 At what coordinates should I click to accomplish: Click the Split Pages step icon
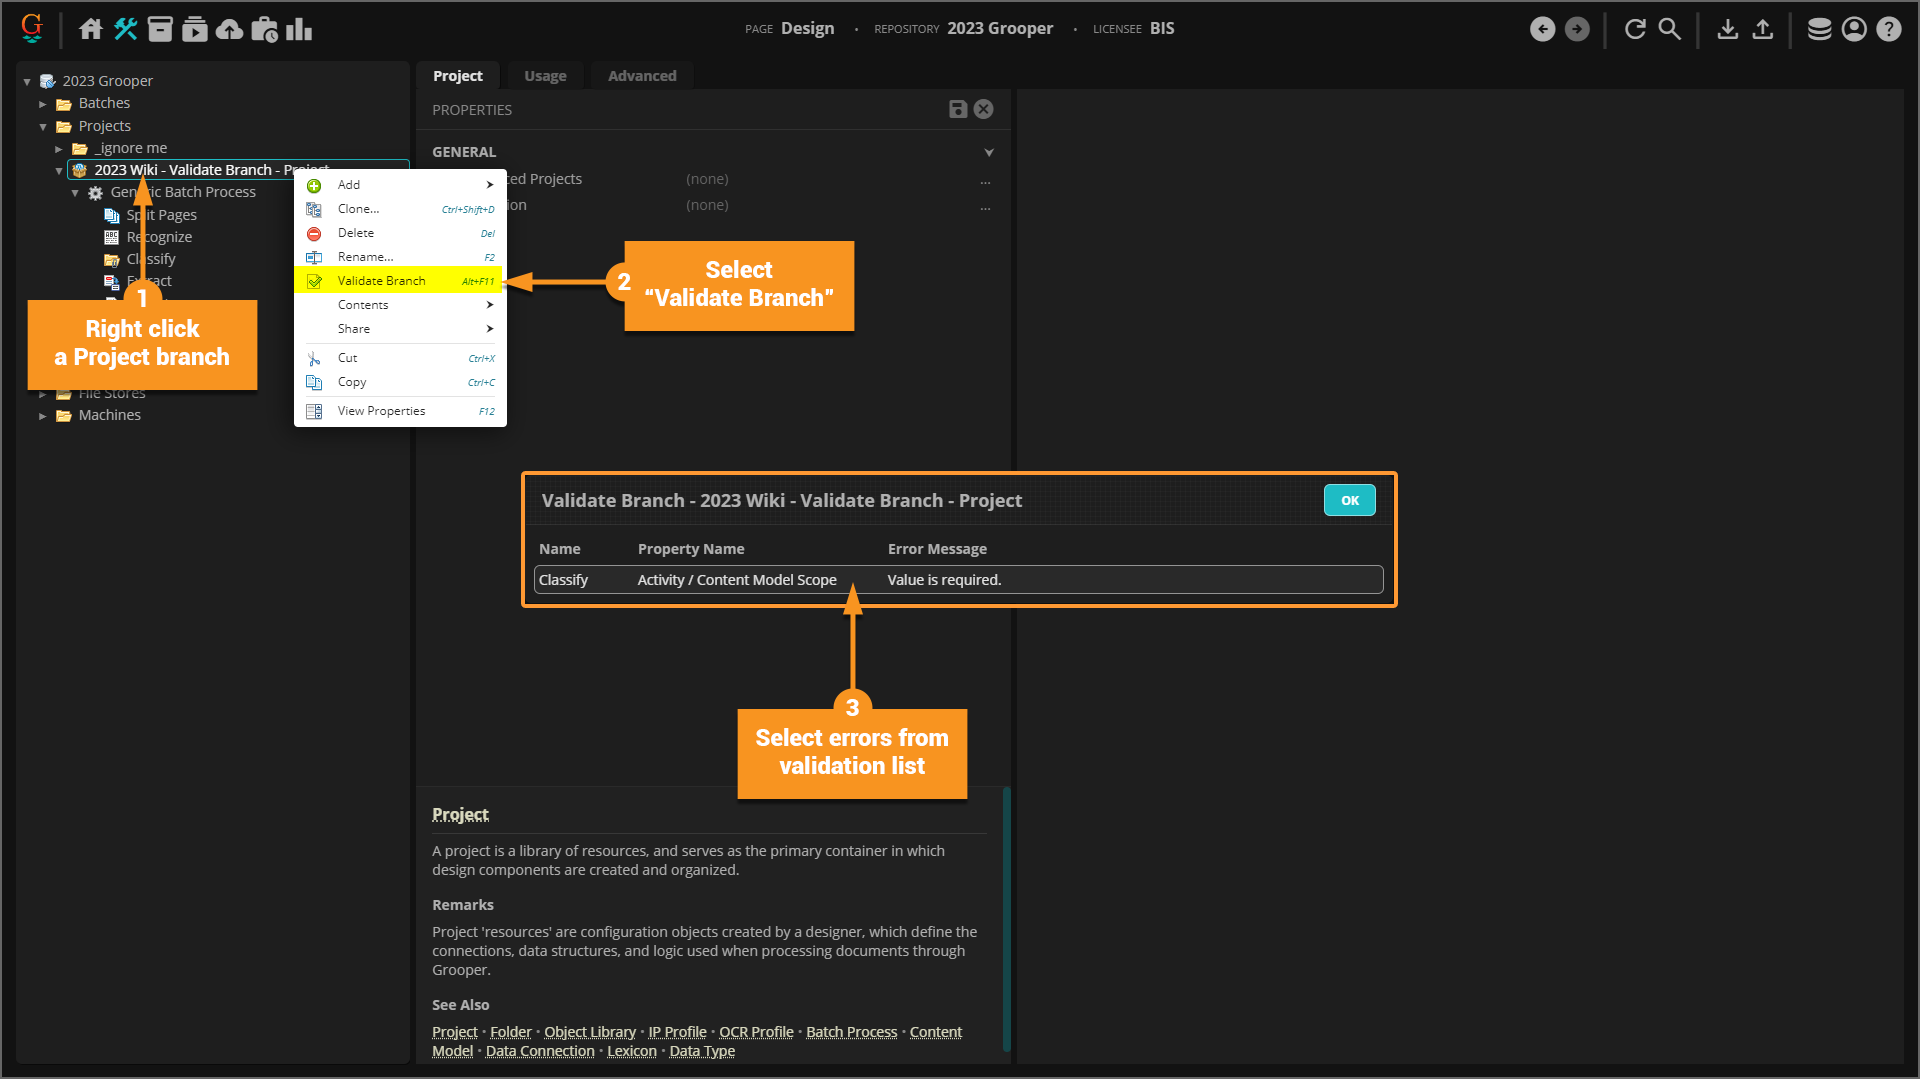click(112, 215)
